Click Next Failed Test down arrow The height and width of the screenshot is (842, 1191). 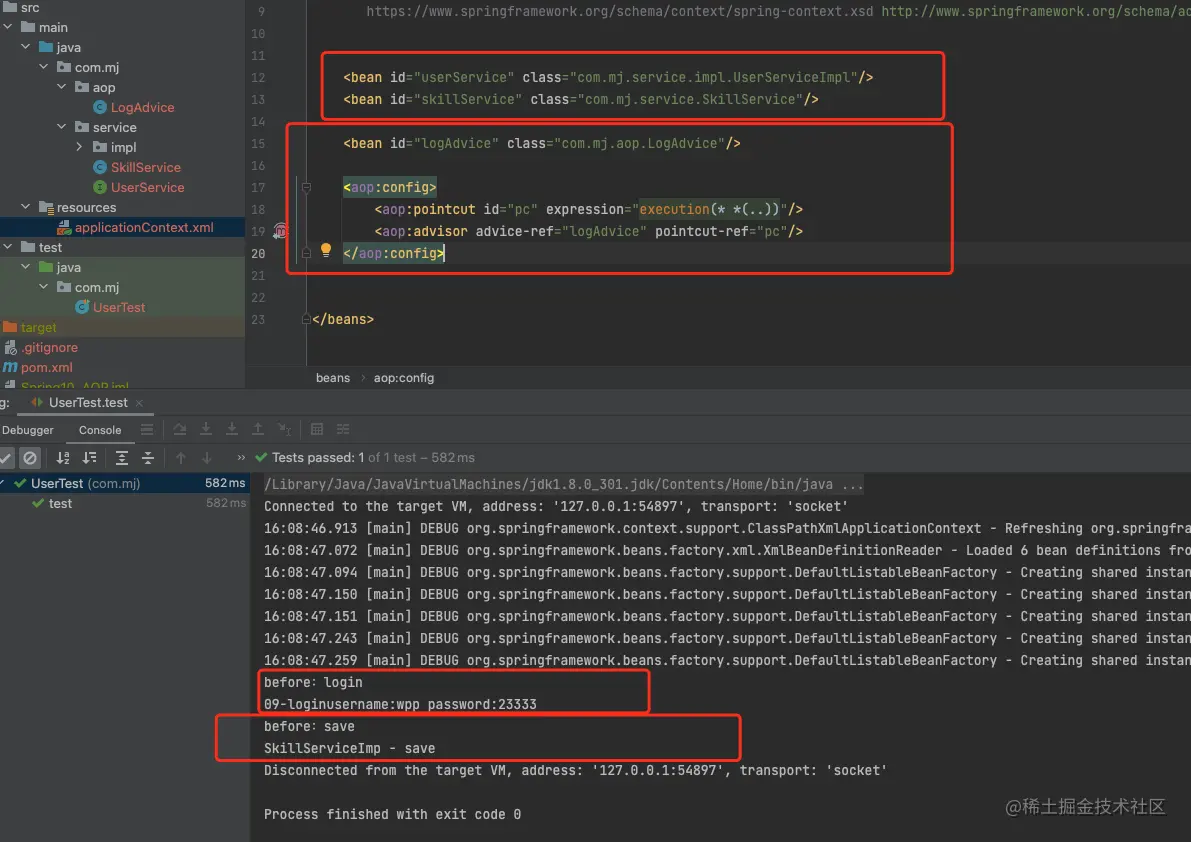coord(207,458)
